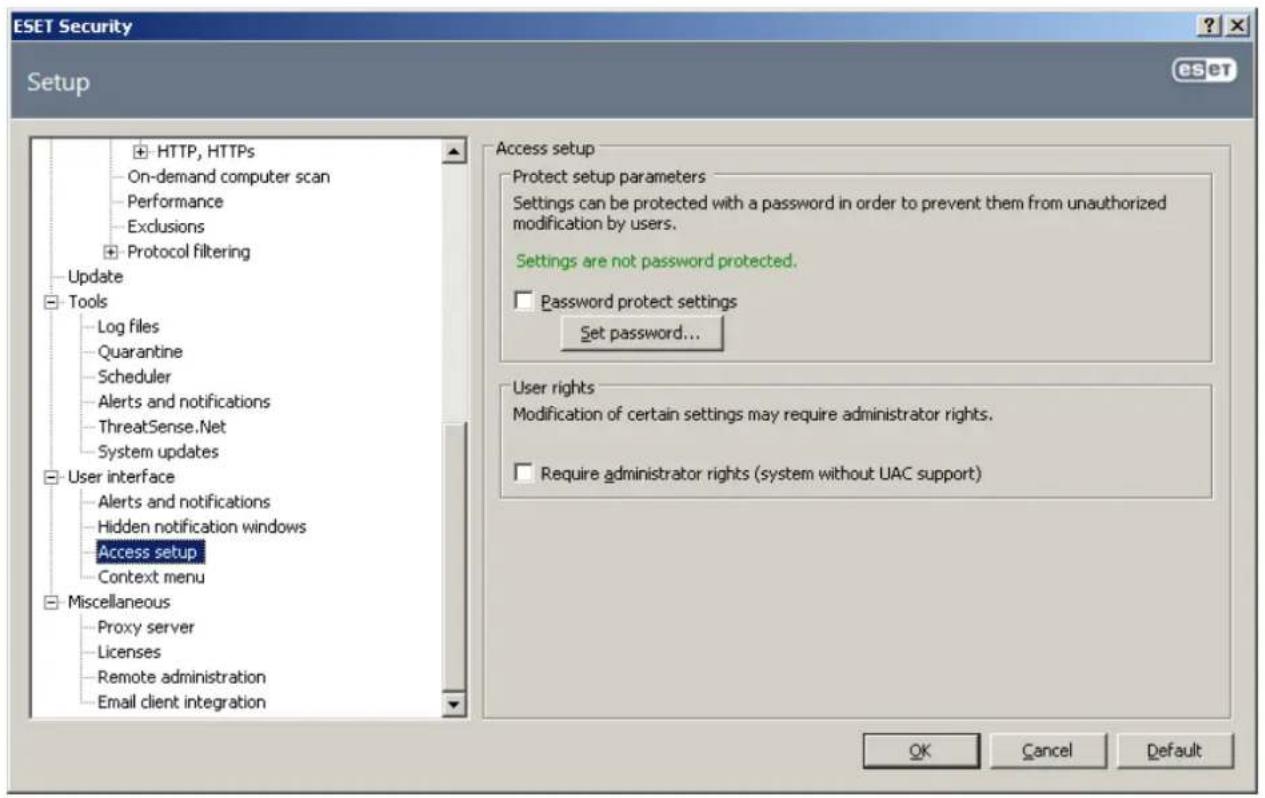Select the Update tree item
The image size is (1265, 798).
point(95,276)
